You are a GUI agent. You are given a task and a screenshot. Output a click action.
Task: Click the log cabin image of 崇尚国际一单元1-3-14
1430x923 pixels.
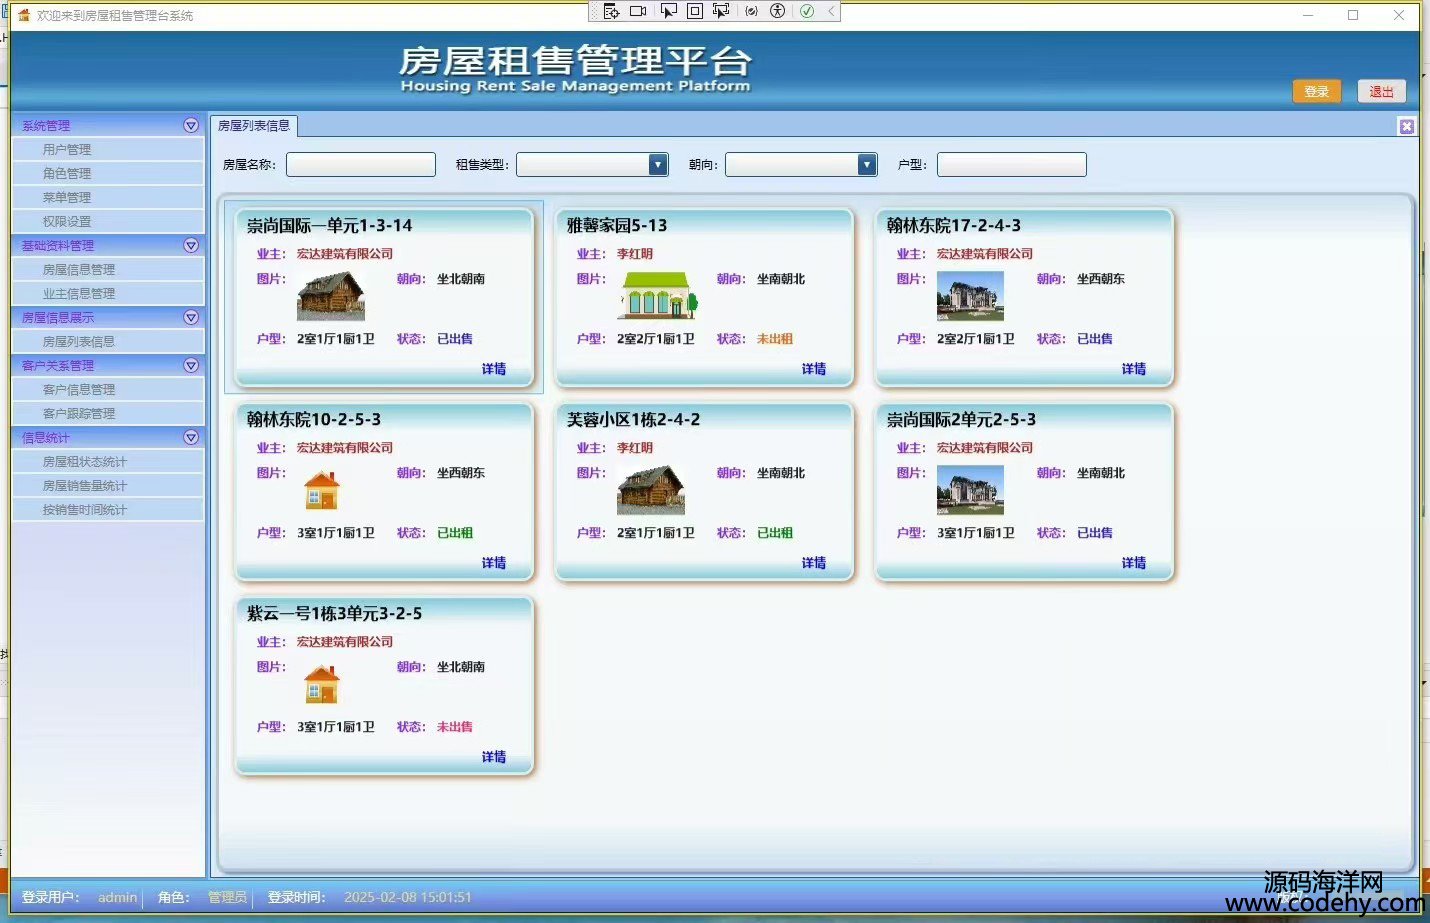coord(331,297)
